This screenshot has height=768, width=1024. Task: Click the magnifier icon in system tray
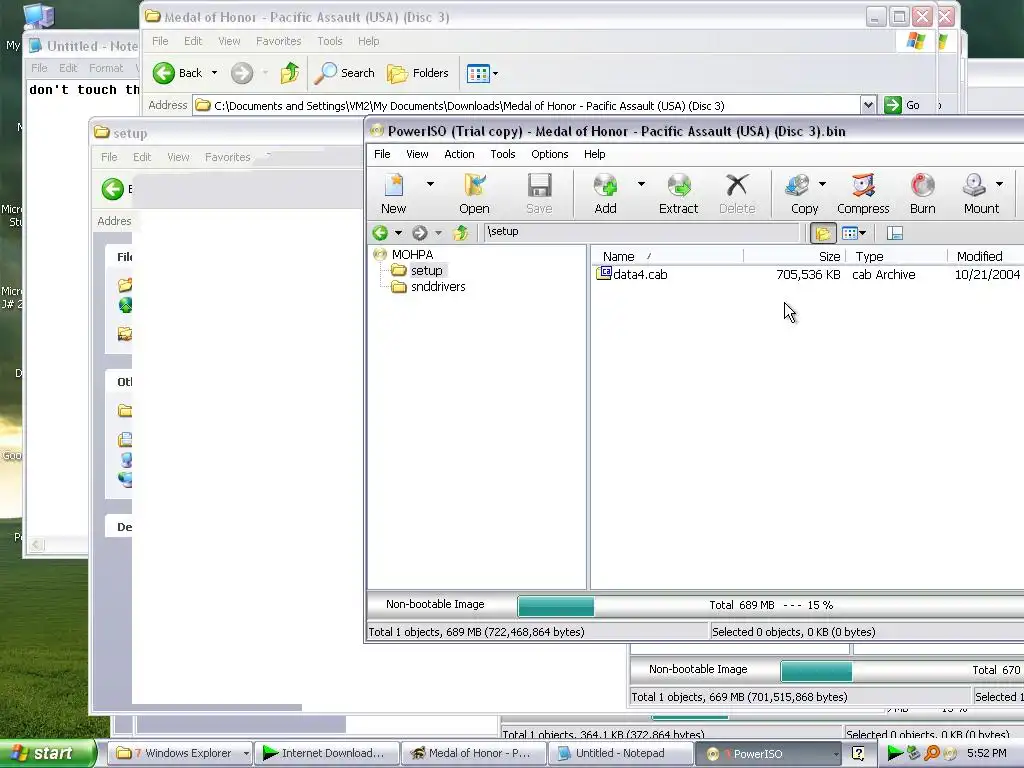[x=932, y=754]
